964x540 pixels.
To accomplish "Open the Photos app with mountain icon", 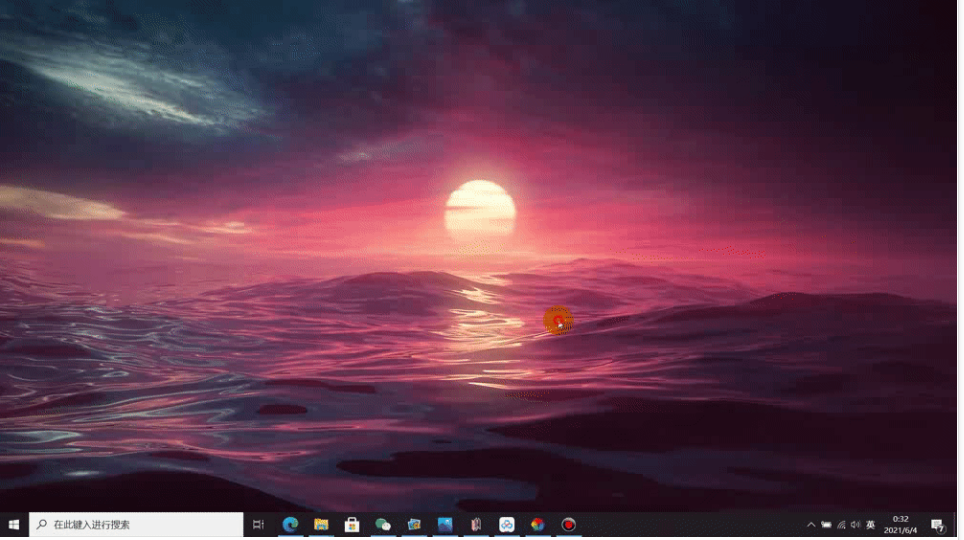I will click(x=445, y=525).
